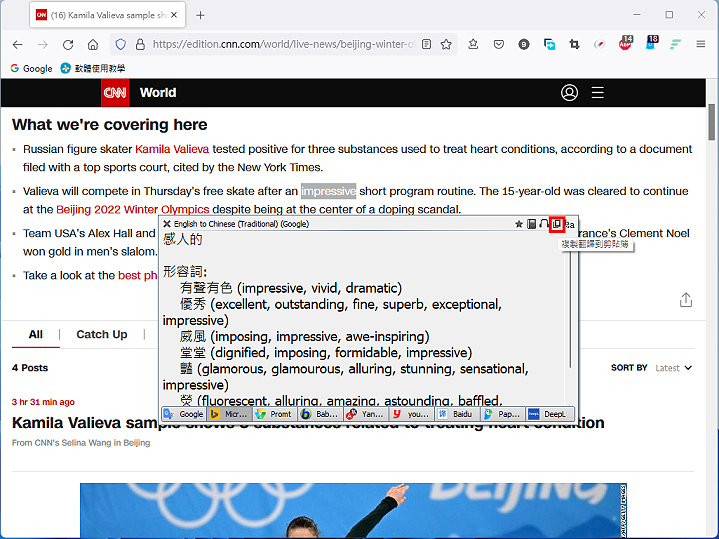Switch translator to Youdao tab
Viewport: 719px width, 539px height.
pyautogui.click(x=411, y=414)
